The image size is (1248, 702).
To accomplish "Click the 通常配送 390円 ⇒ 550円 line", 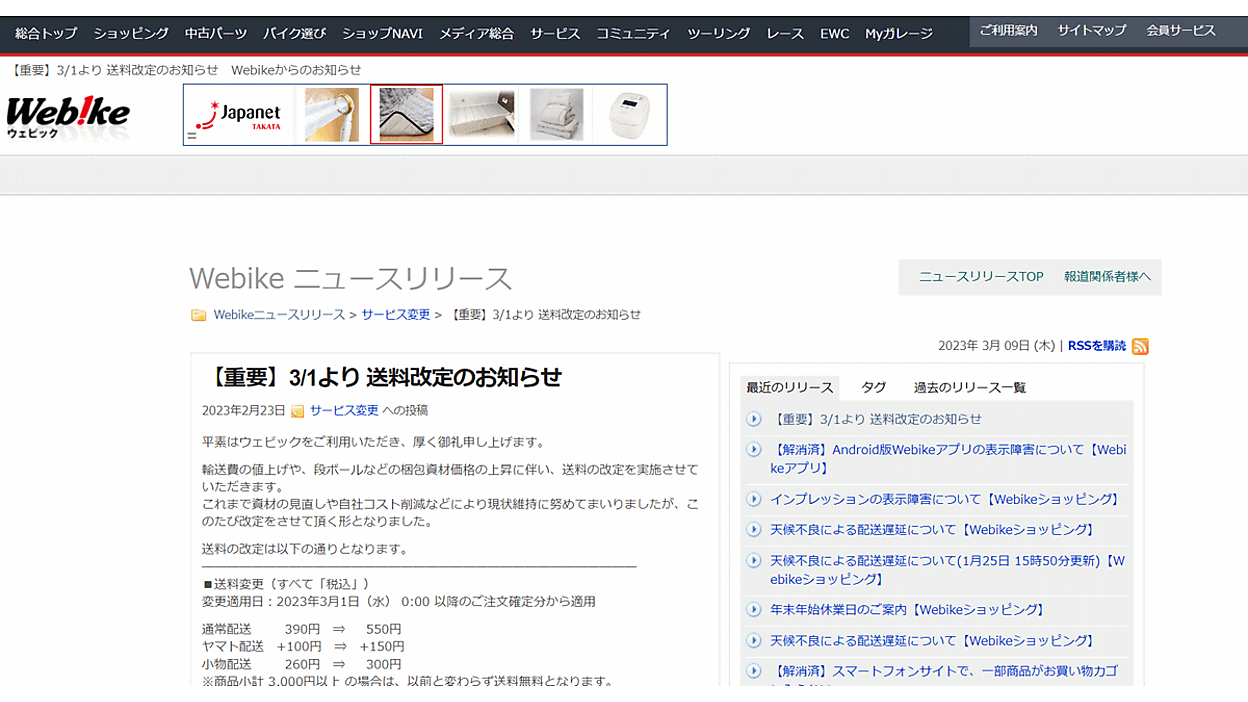I will pos(301,629).
